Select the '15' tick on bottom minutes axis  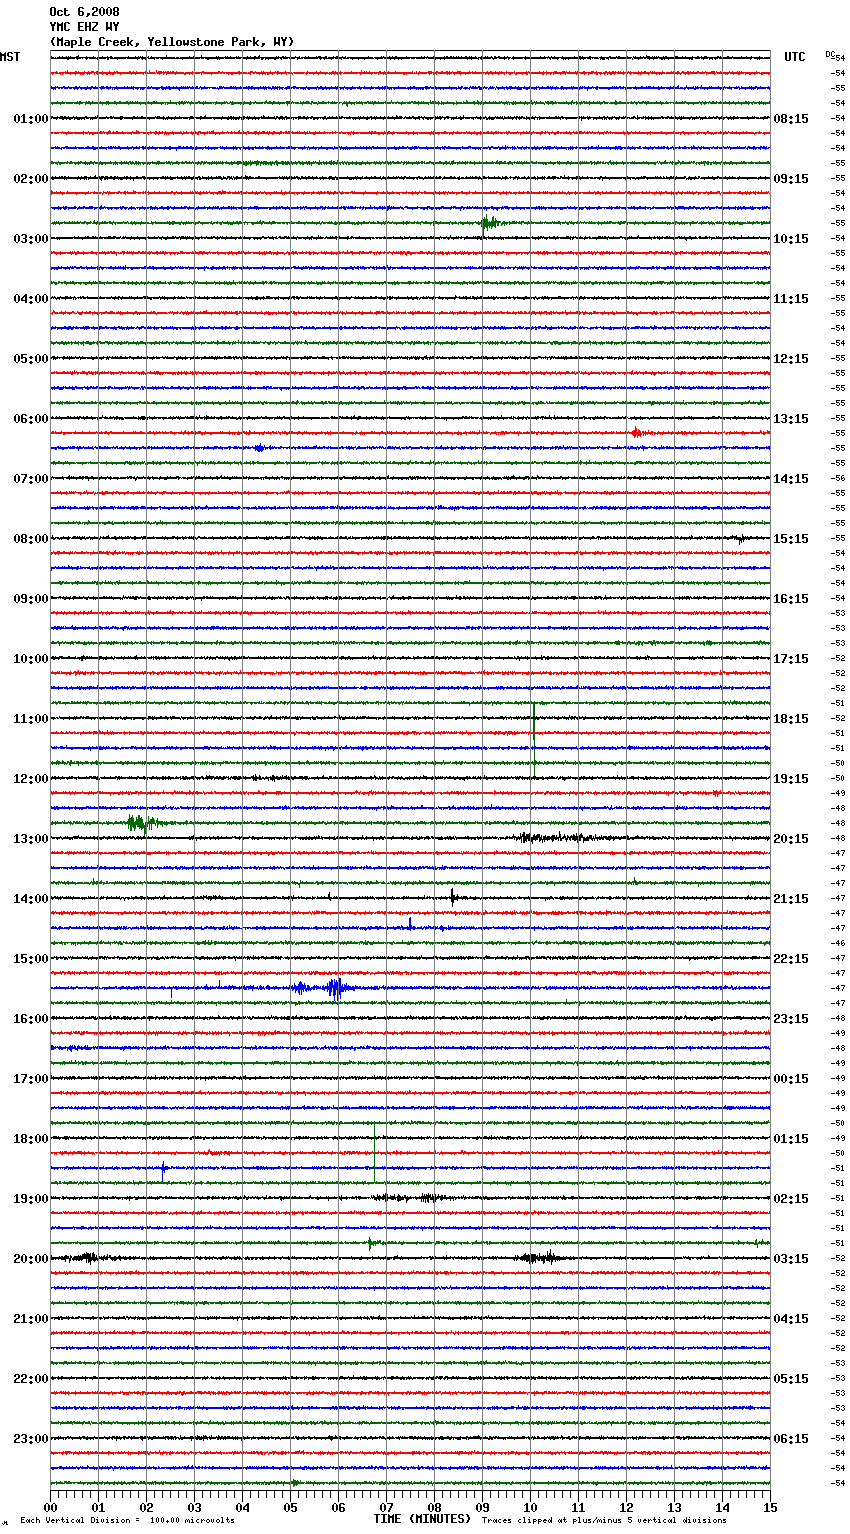[770, 1506]
